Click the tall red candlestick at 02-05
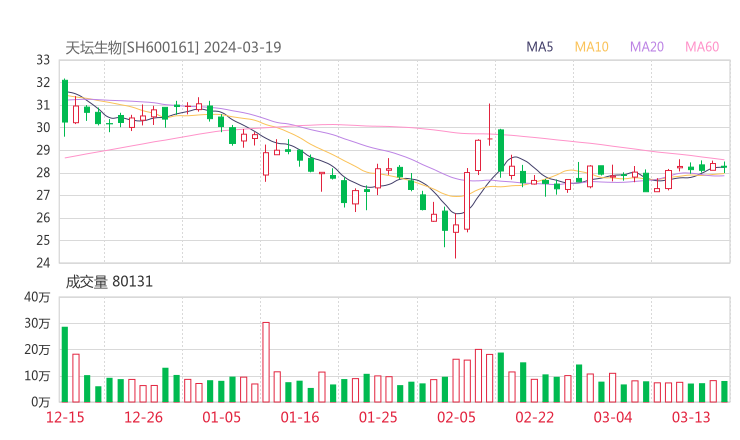The image size is (740, 440). pos(467,201)
